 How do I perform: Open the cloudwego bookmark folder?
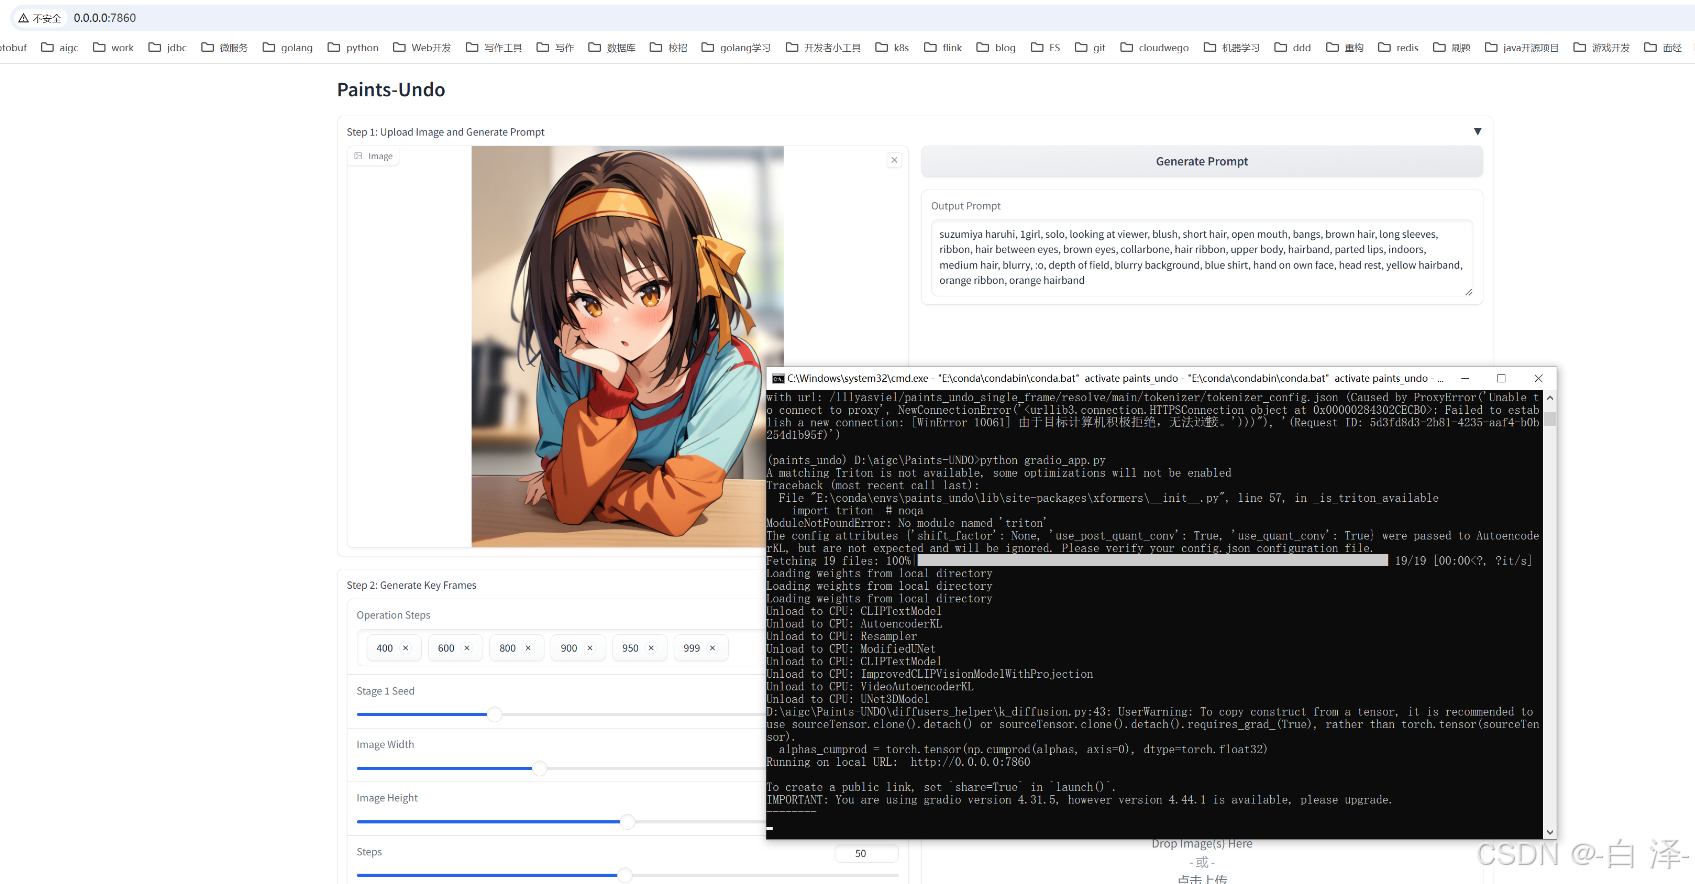tap(1155, 47)
